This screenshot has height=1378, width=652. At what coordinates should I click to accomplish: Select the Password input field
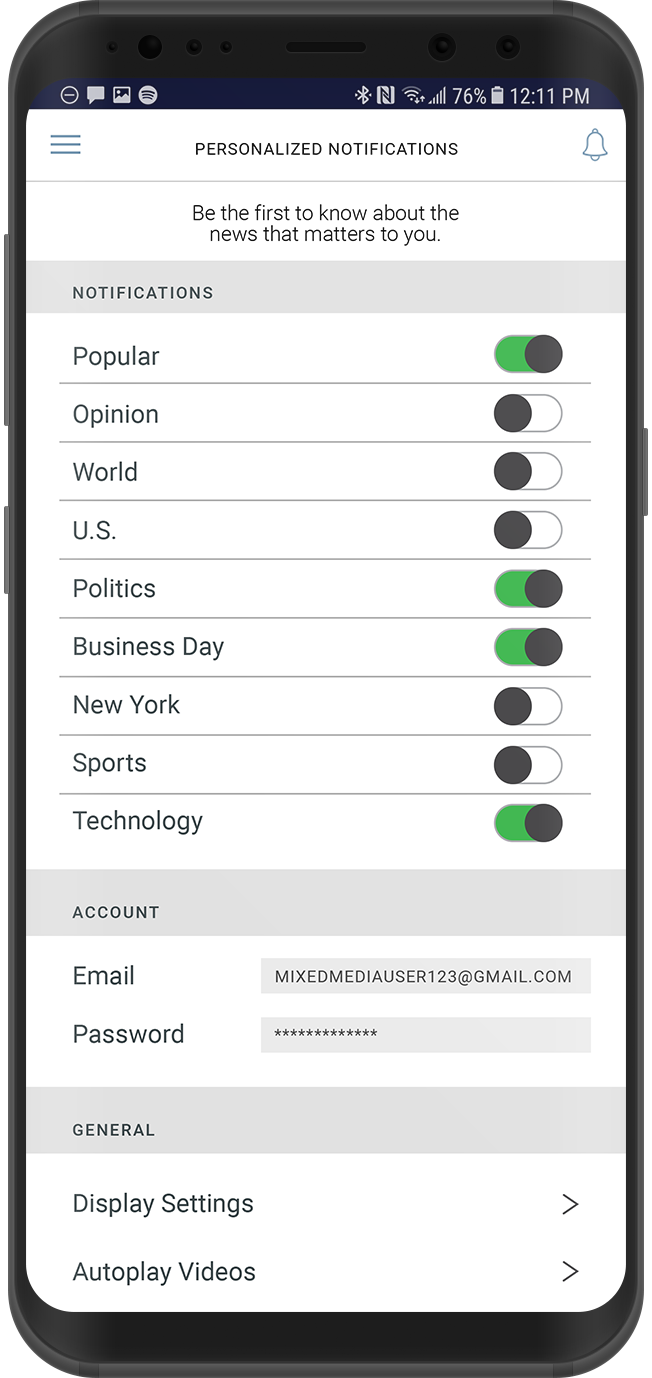point(425,1034)
